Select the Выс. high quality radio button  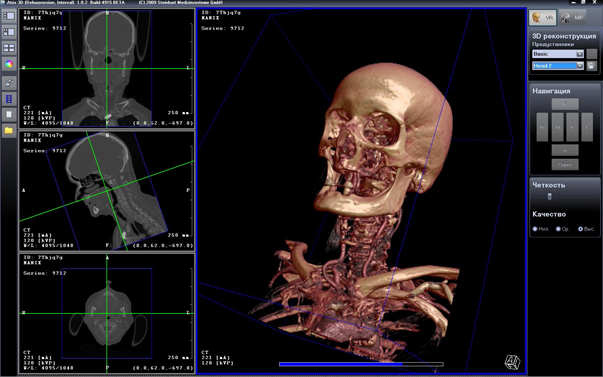(x=580, y=229)
